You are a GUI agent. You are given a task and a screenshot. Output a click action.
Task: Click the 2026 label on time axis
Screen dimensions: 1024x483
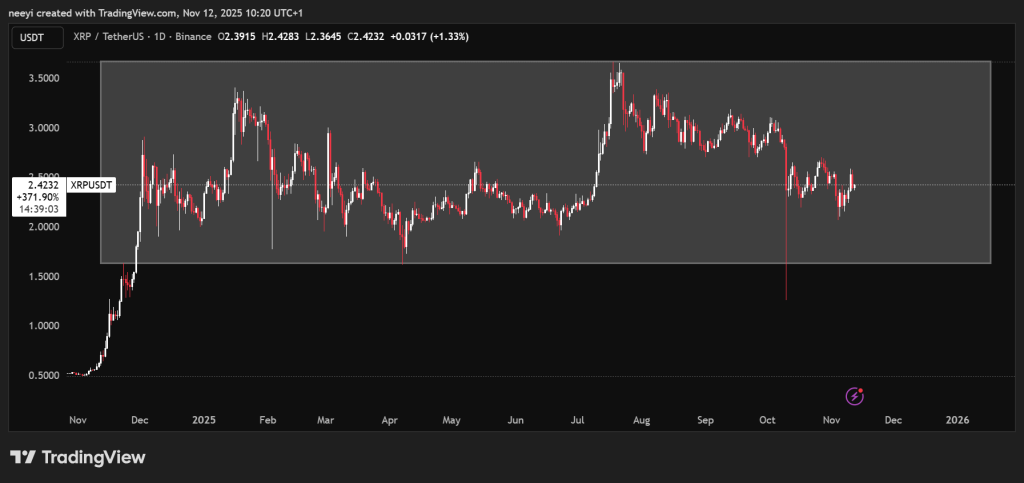point(958,421)
